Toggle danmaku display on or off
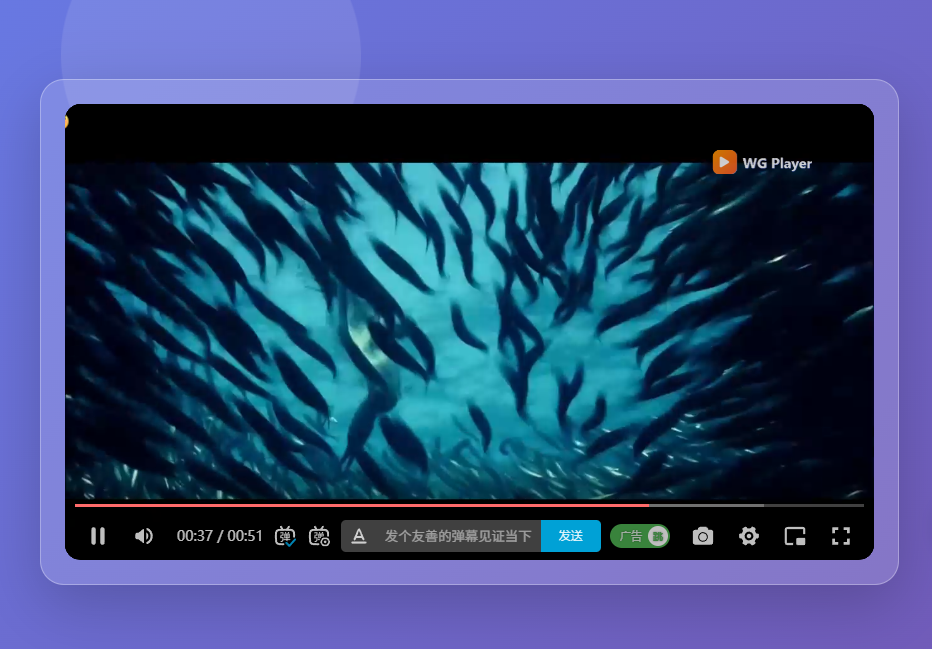The width and height of the screenshot is (932, 649). tap(285, 536)
